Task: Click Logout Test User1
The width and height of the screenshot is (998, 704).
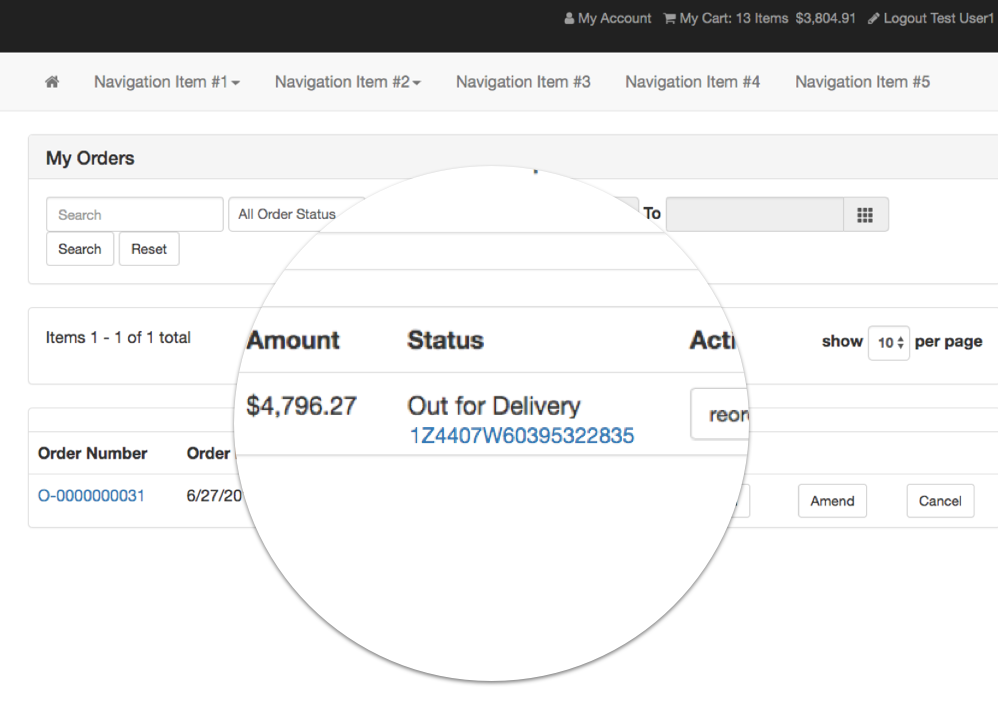Action: pyautogui.click(x=931, y=18)
